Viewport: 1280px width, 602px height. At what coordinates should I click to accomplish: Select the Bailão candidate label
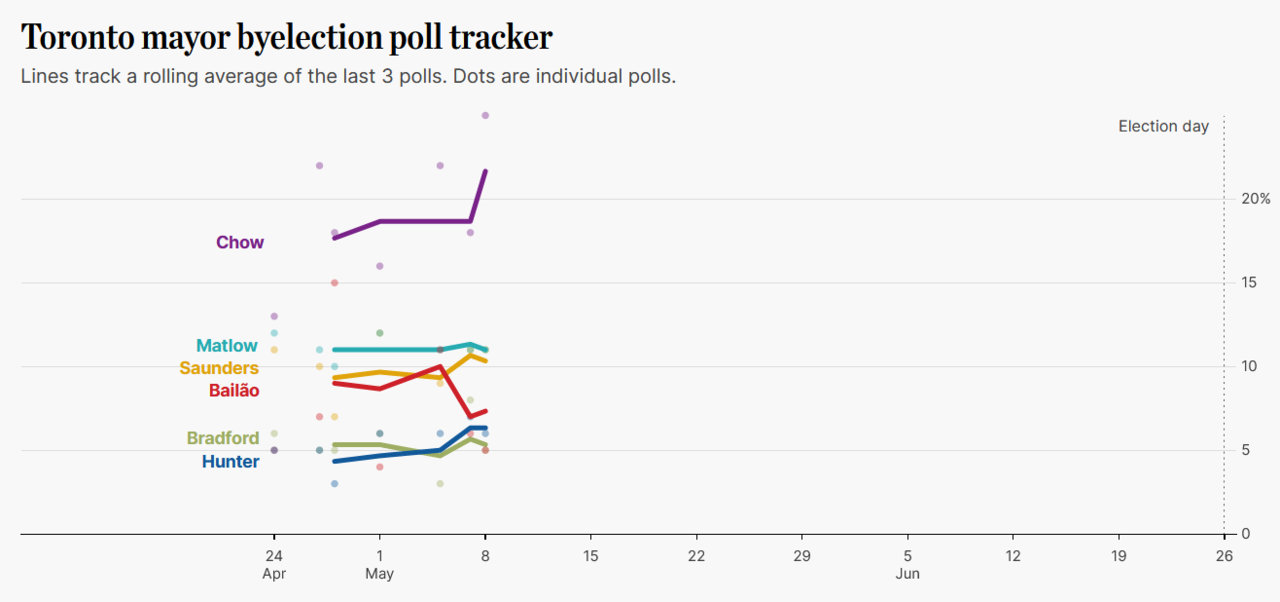[x=234, y=390]
